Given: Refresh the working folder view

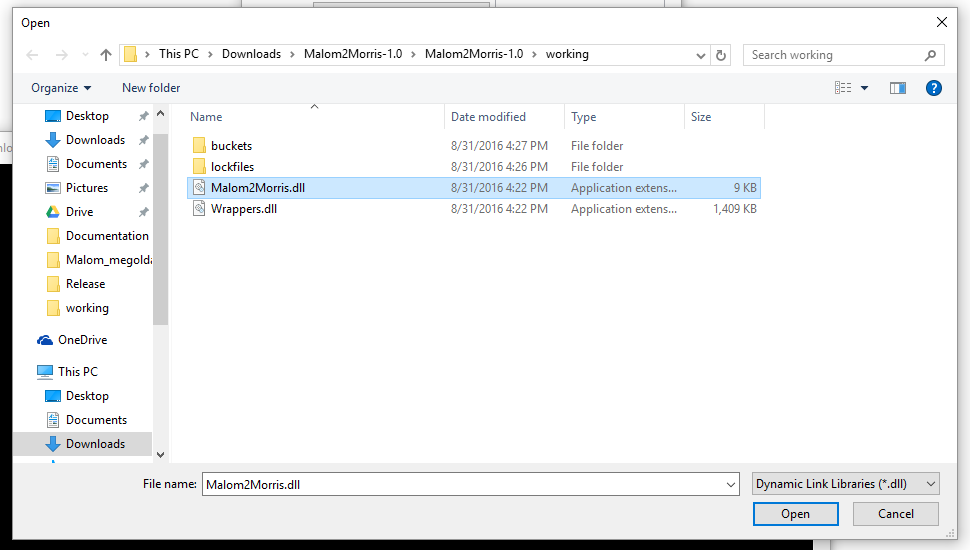Looking at the screenshot, I should 722,55.
